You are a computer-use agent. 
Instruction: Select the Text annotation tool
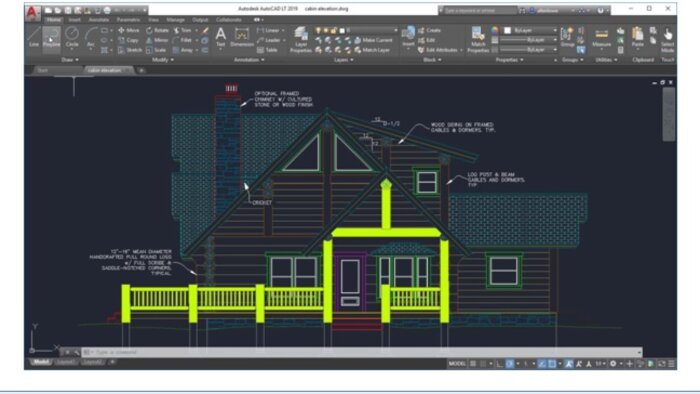[x=221, y=37]
